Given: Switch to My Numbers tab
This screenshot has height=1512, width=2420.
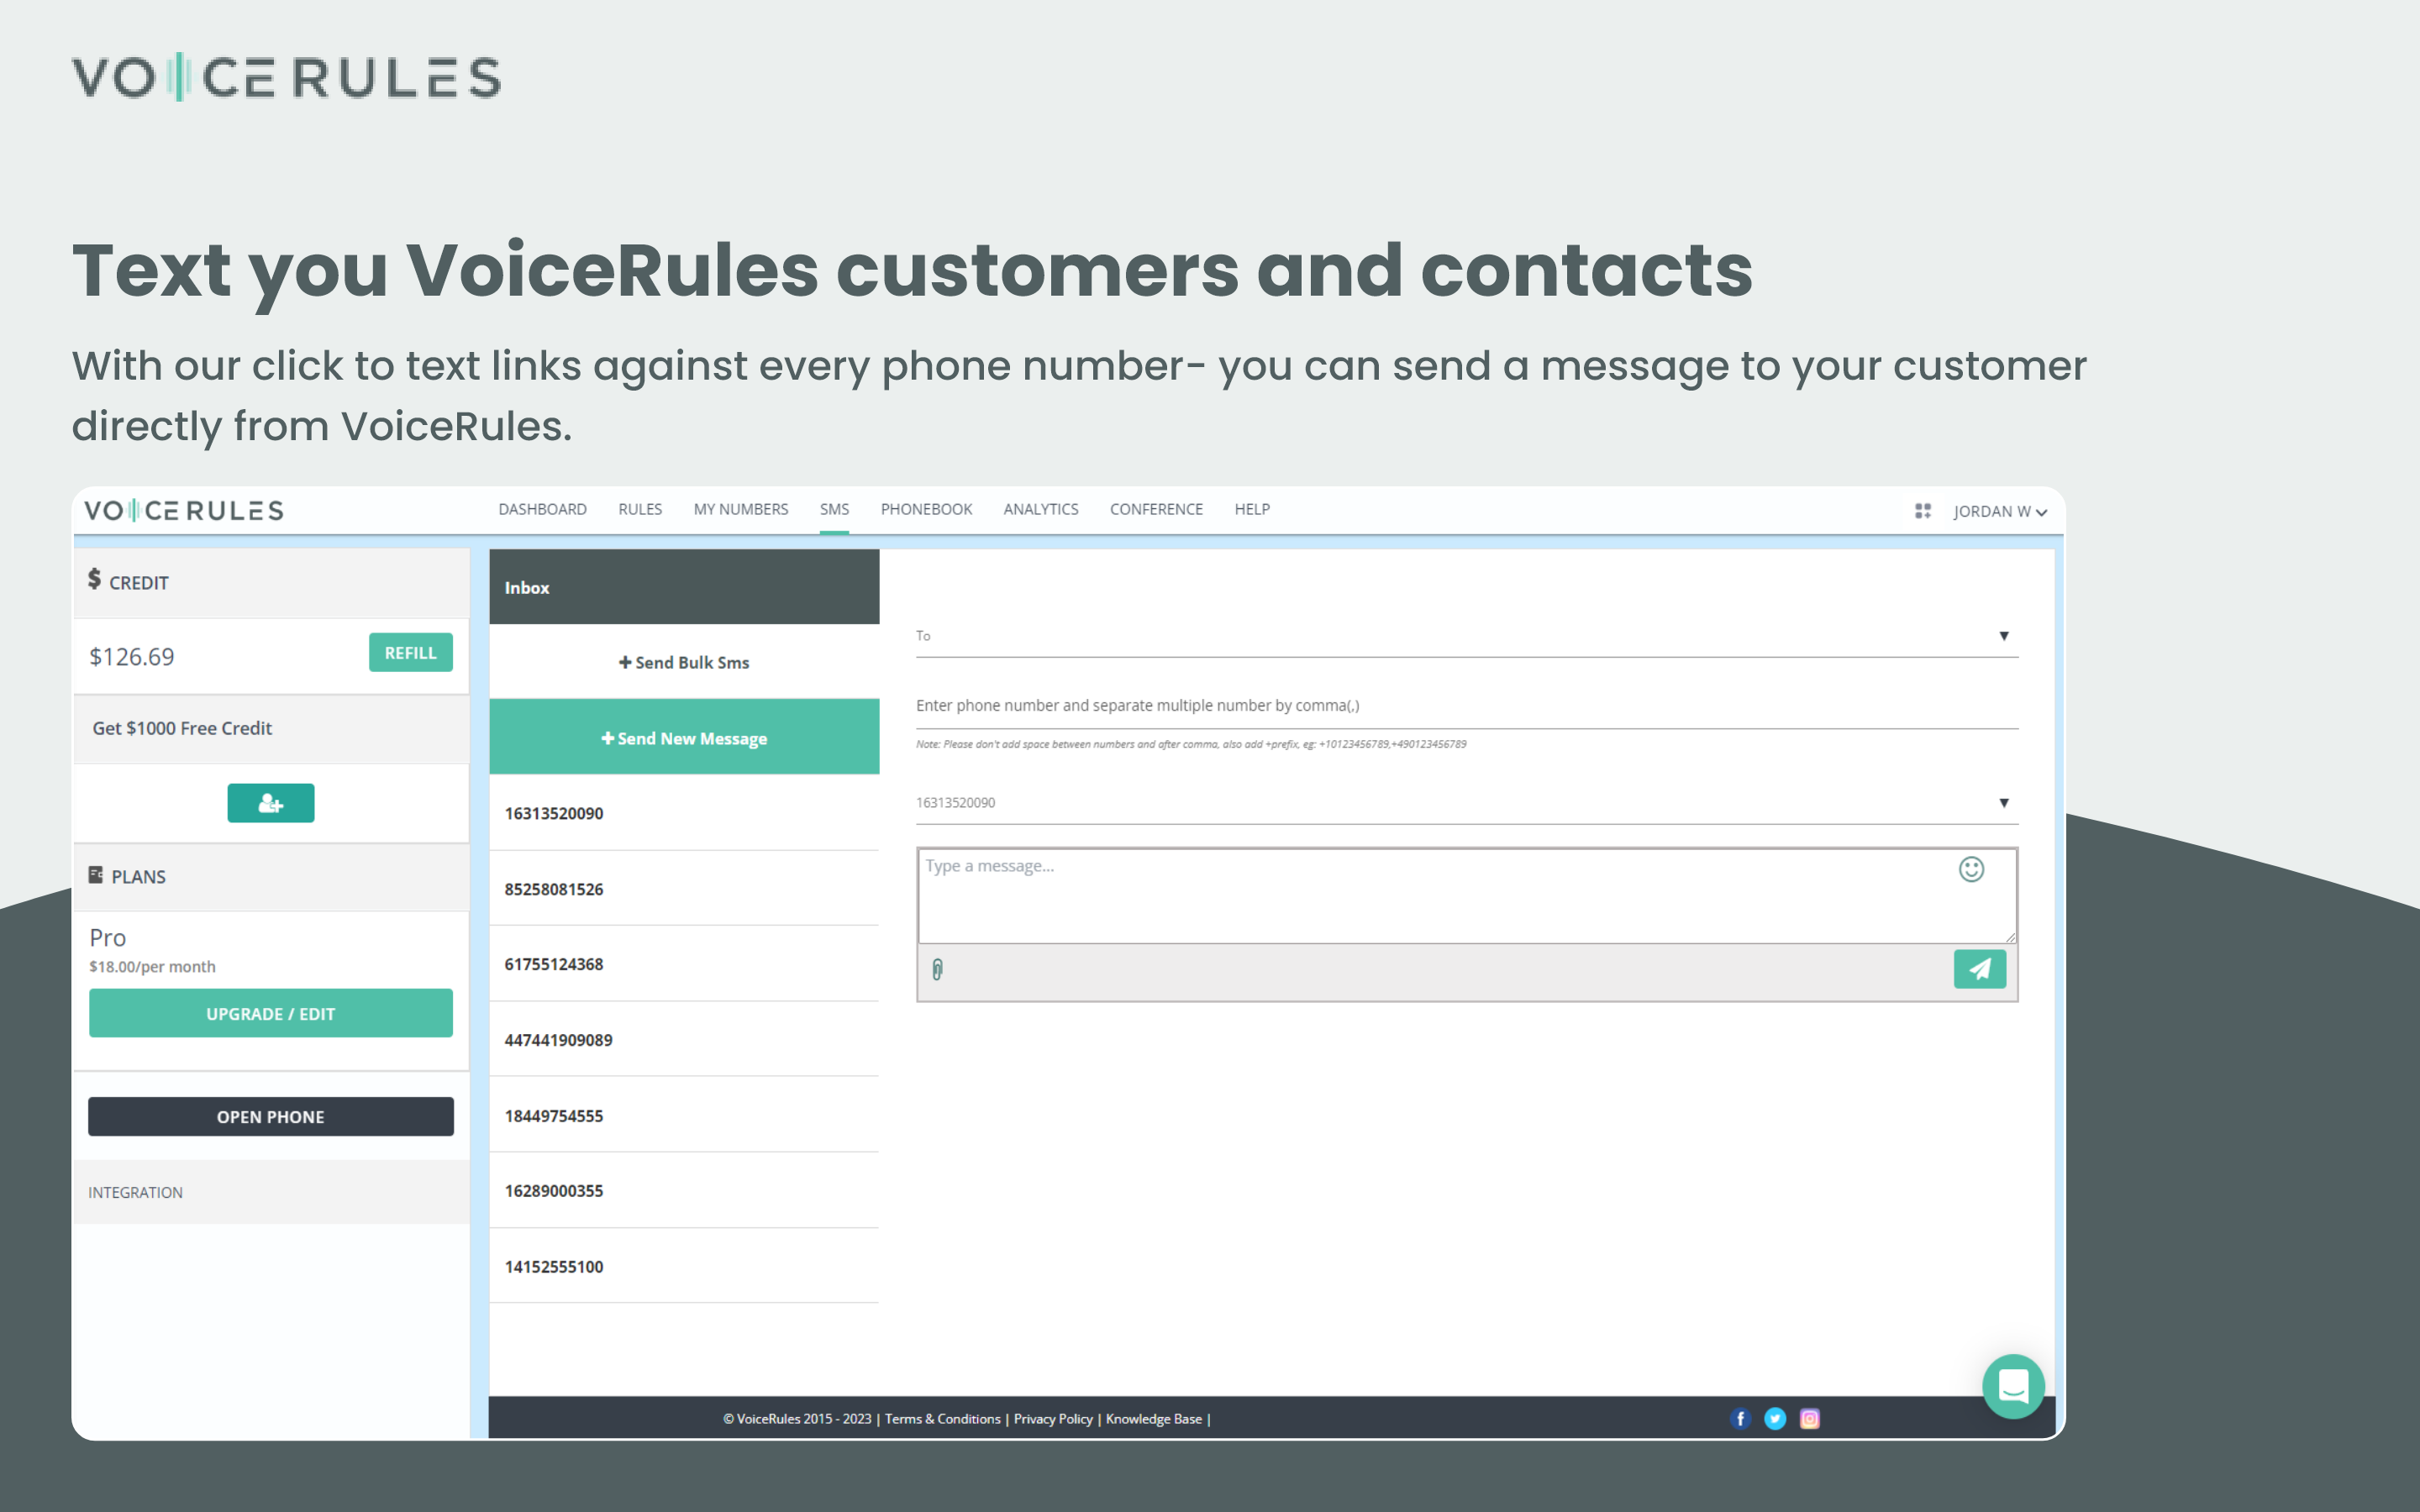Looking at the screenshot, I should pos(741,509).
